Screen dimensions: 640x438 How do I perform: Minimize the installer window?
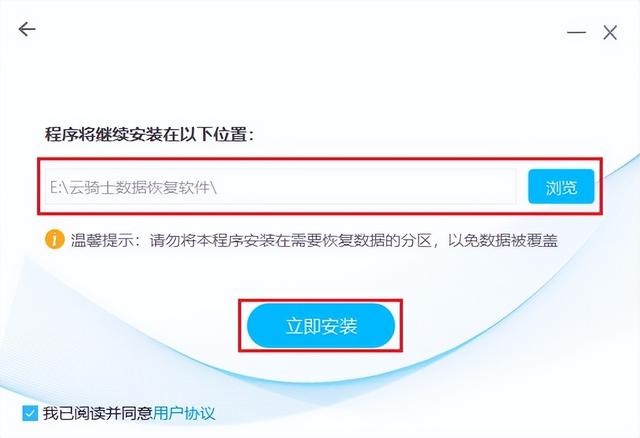pyautogui.click(x=576, y=32)
